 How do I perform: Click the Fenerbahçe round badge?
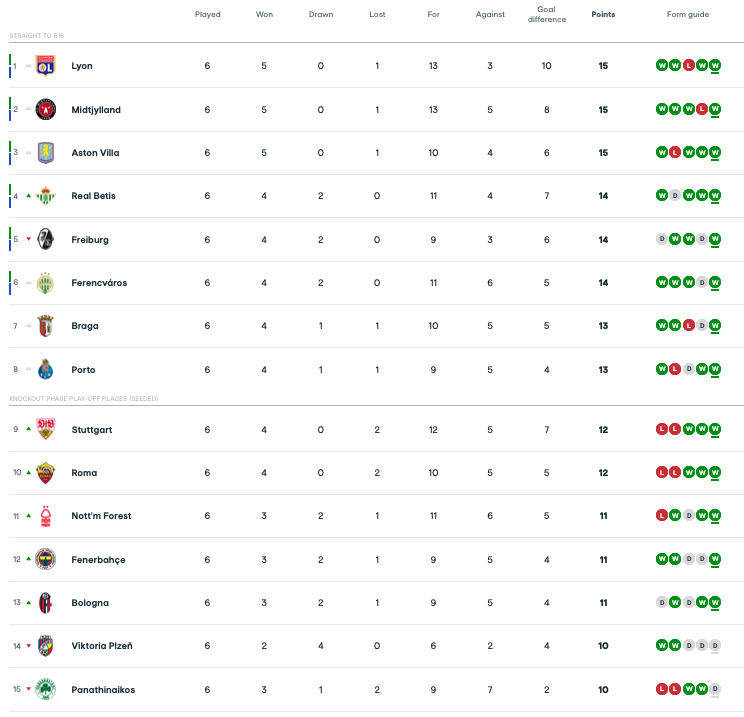46,559
